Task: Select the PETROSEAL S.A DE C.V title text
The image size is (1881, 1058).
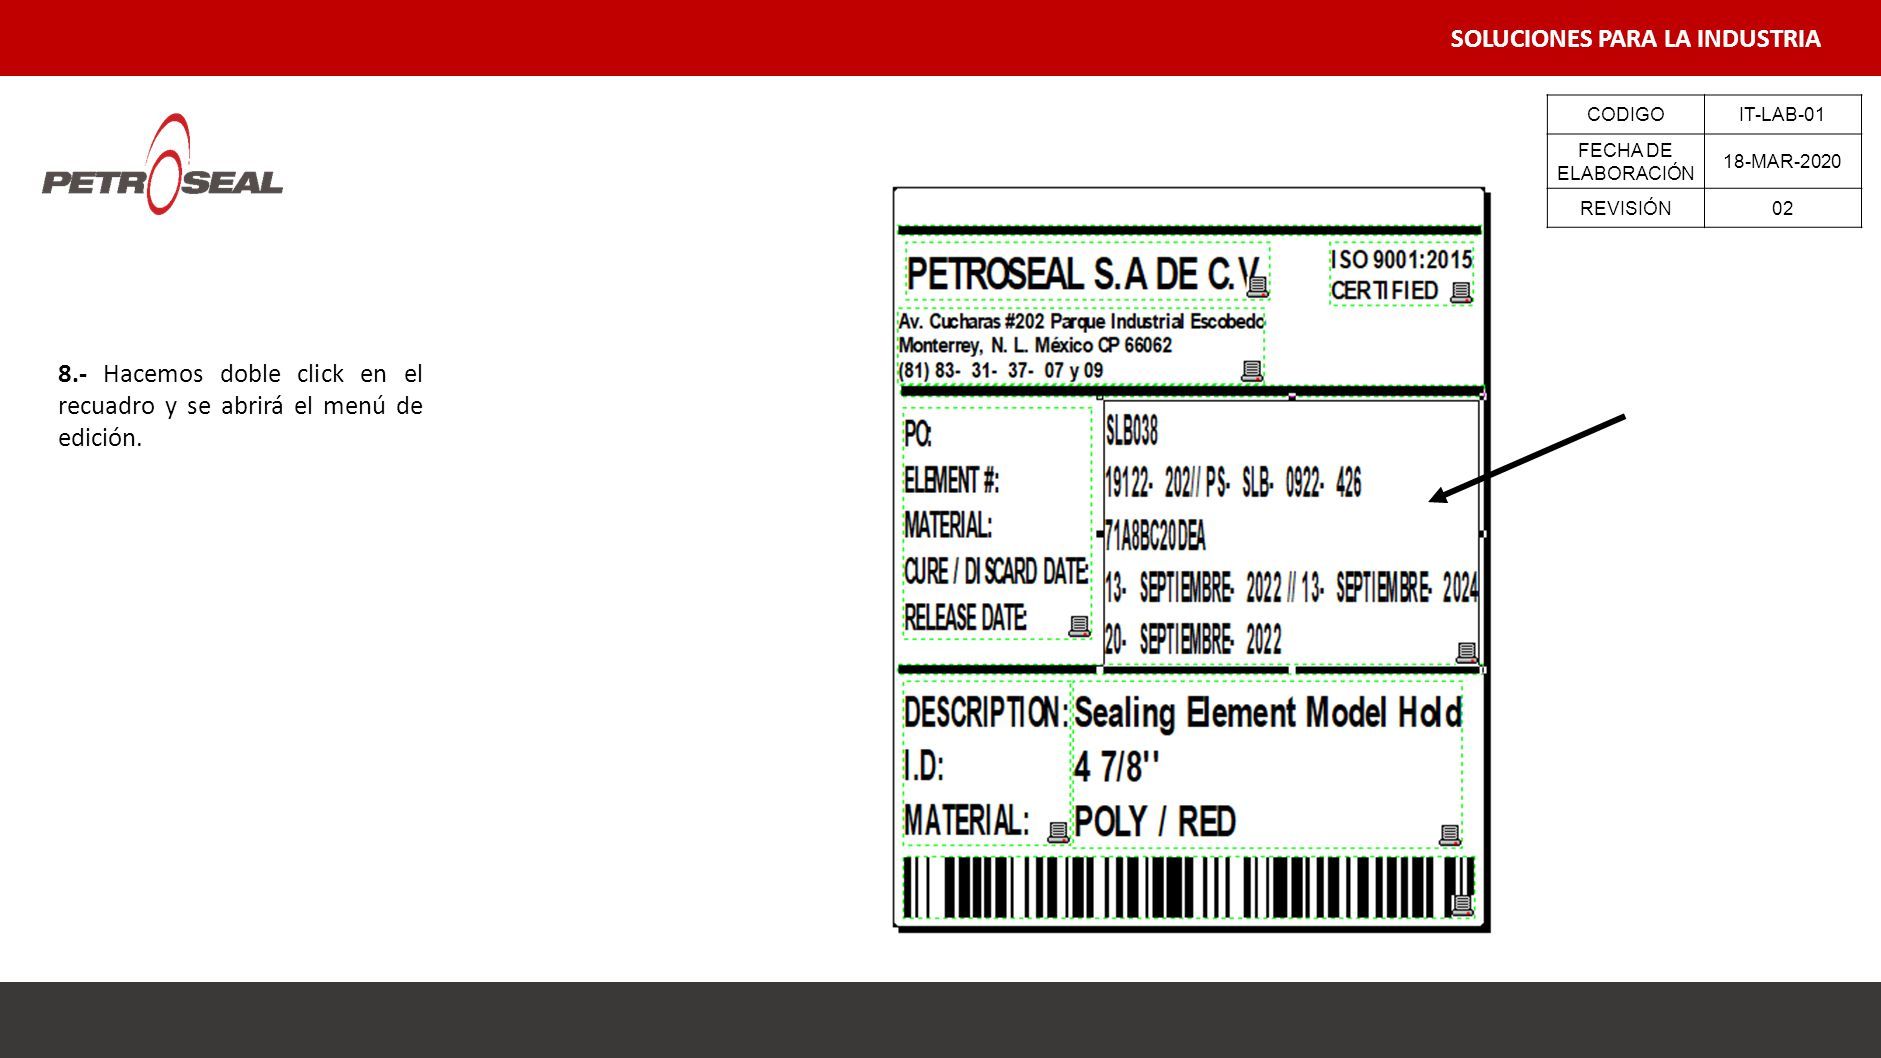Action: 1083,274
